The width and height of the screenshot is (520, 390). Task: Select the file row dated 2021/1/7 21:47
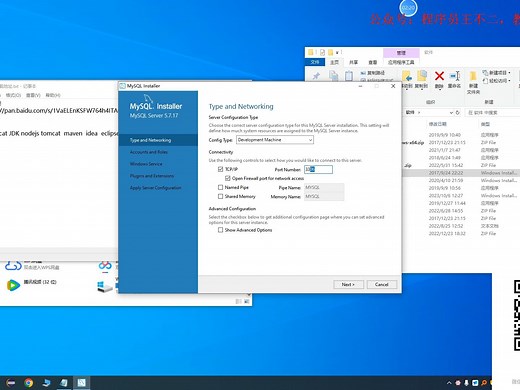(461, 150)
